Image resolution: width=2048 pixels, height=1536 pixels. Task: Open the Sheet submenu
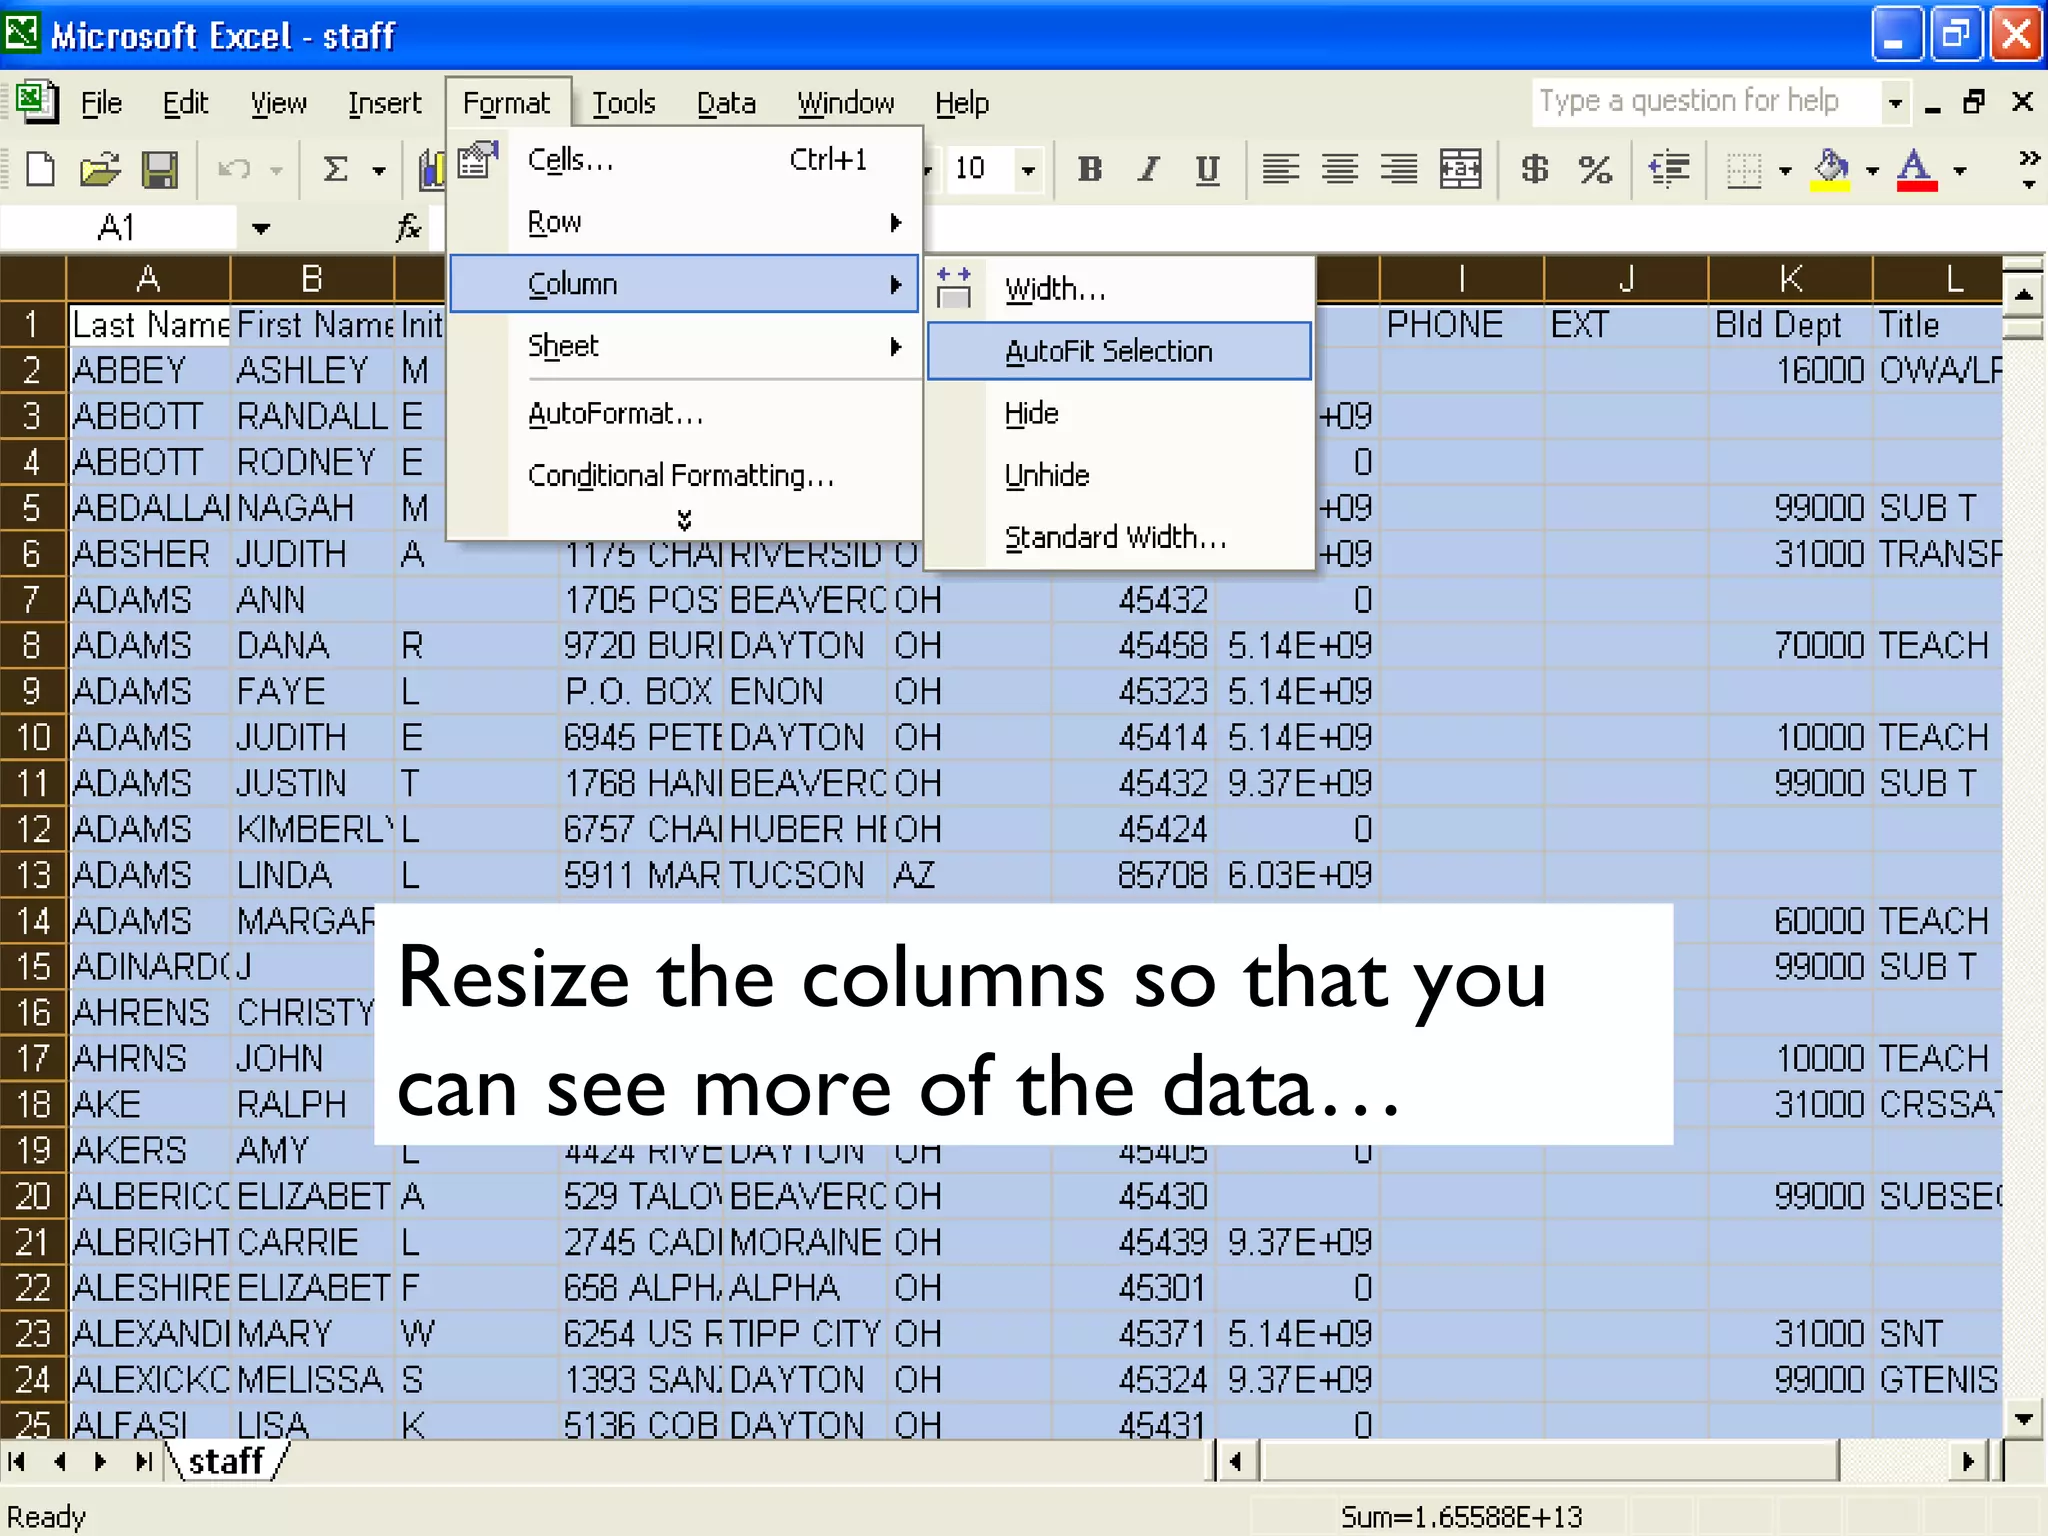point(684,346)
